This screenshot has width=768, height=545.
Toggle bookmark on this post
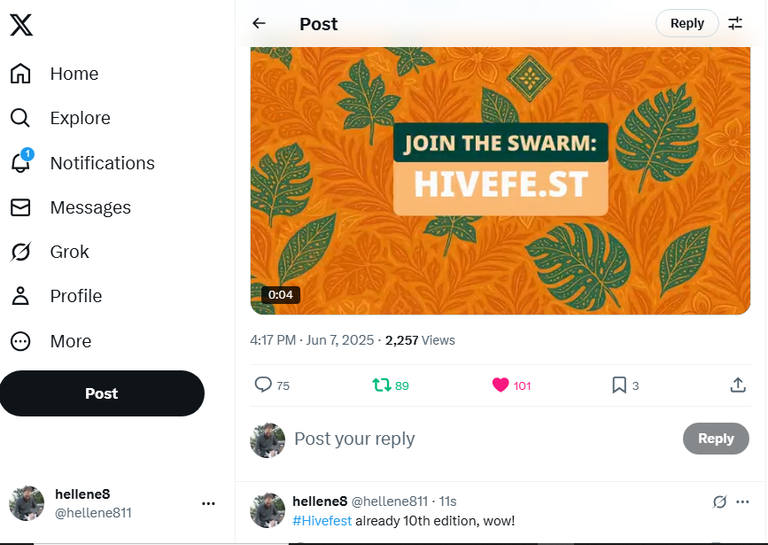coord(619,385)
